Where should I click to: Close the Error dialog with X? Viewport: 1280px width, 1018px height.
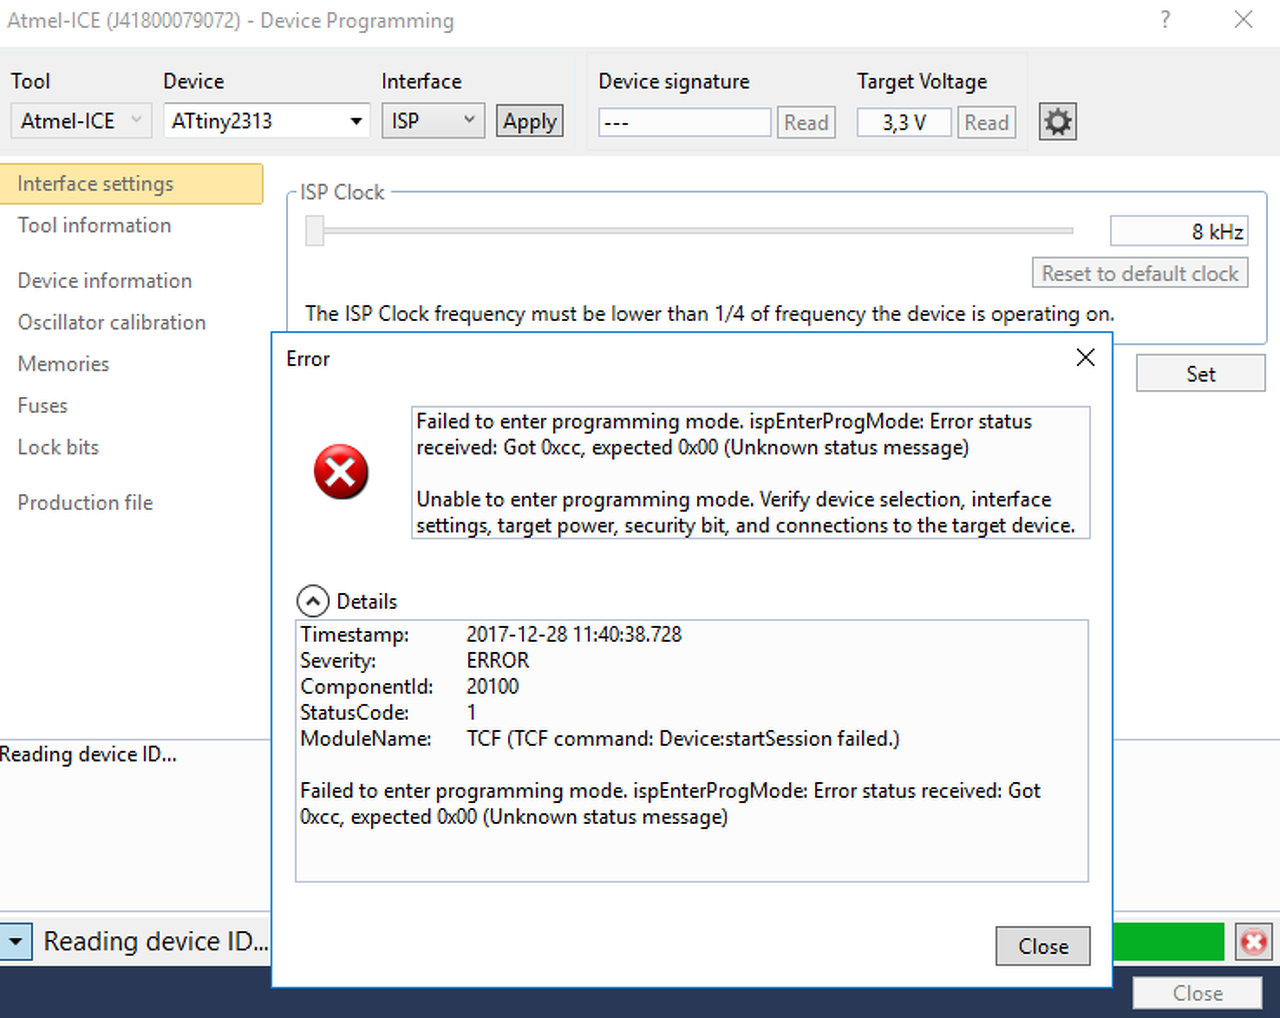[1085, 358]
